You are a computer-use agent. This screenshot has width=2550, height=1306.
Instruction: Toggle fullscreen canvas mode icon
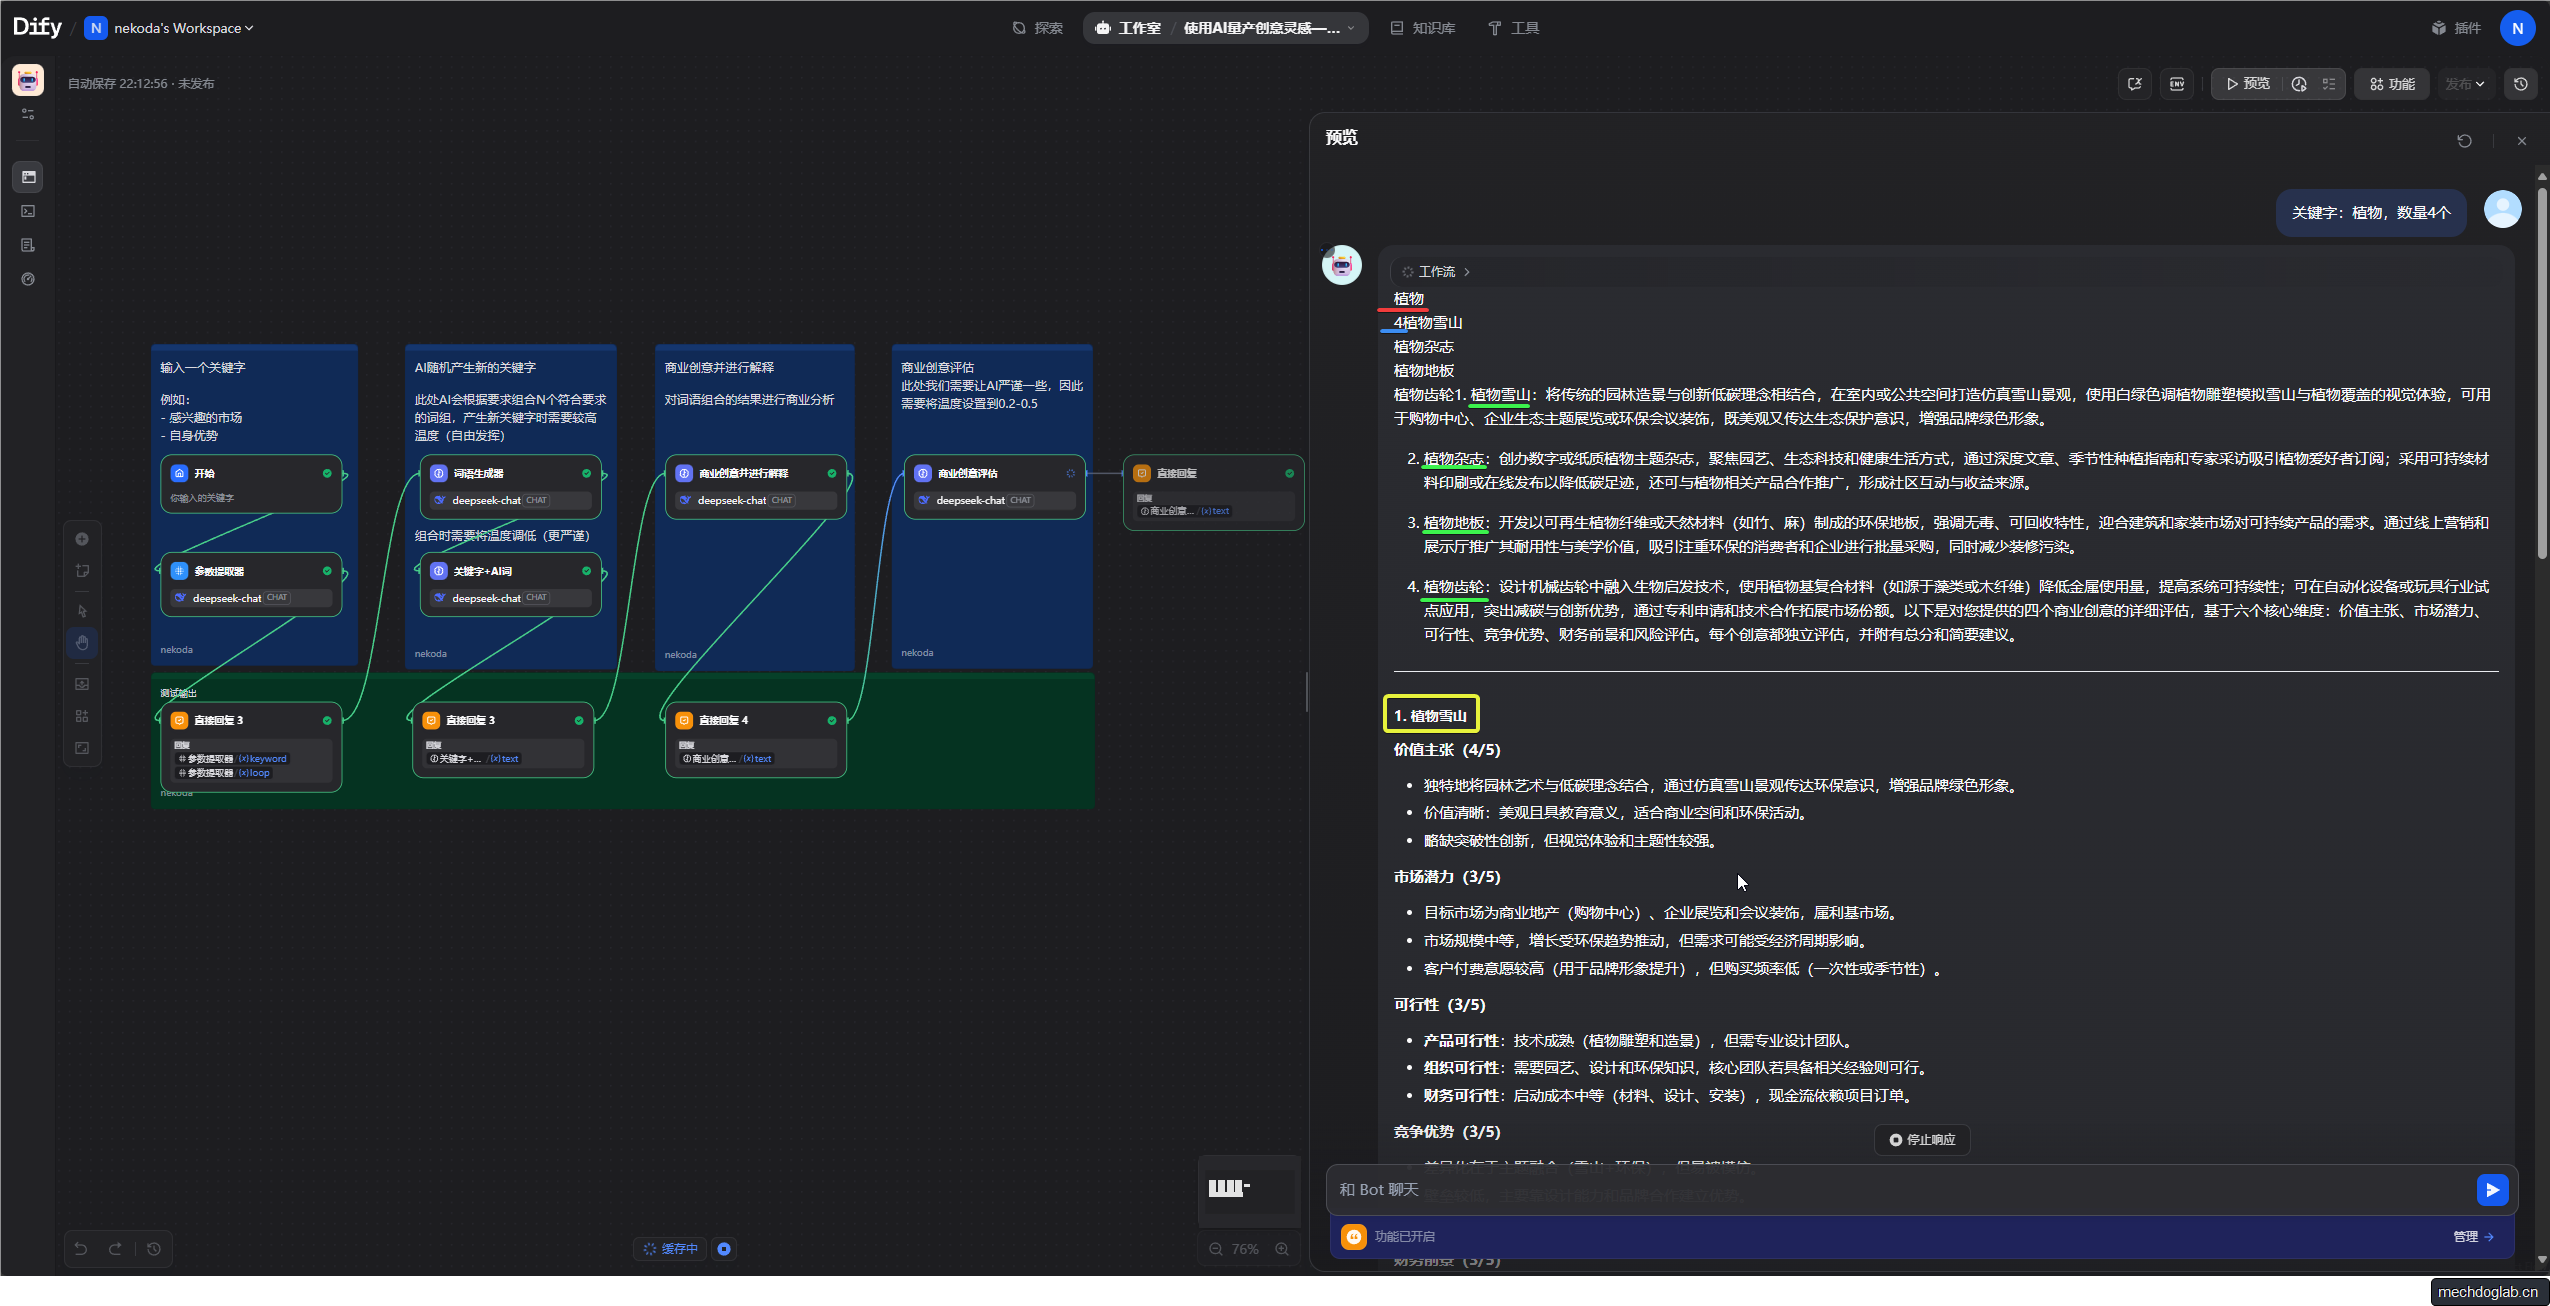(82, 748)
